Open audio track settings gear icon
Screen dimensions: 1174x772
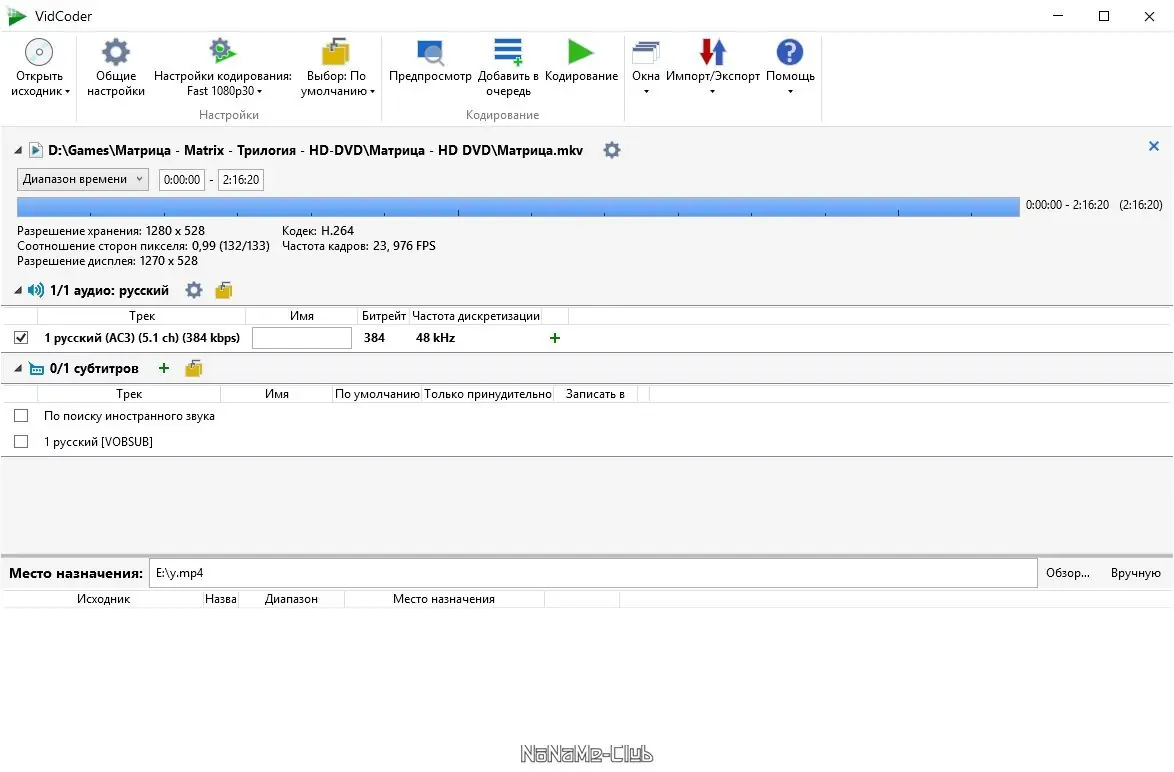pos(194,291)
